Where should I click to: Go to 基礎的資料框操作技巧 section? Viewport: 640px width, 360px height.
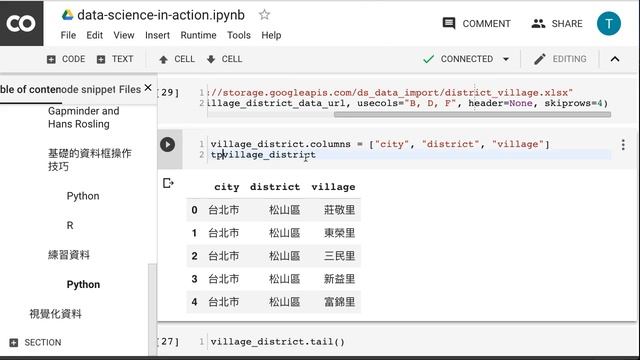[x=89, y=160]
